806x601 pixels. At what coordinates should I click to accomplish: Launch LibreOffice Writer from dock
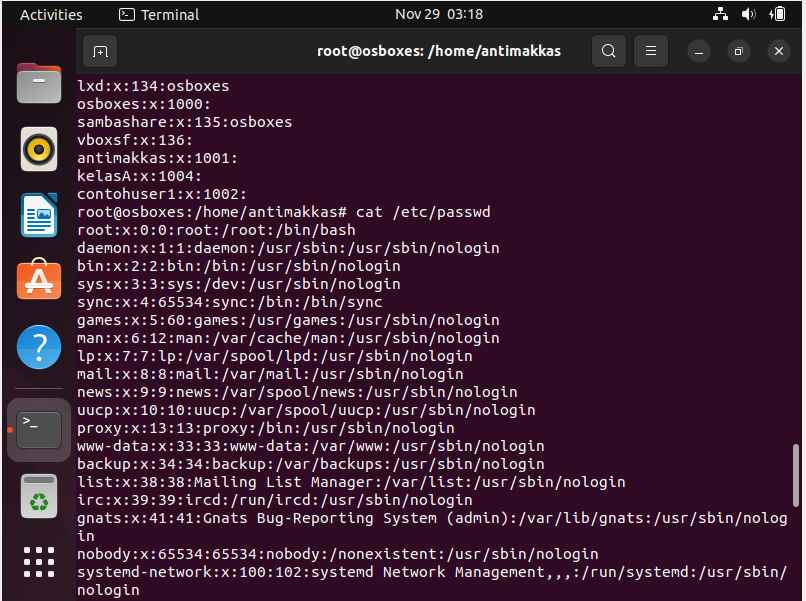(39, 214)
